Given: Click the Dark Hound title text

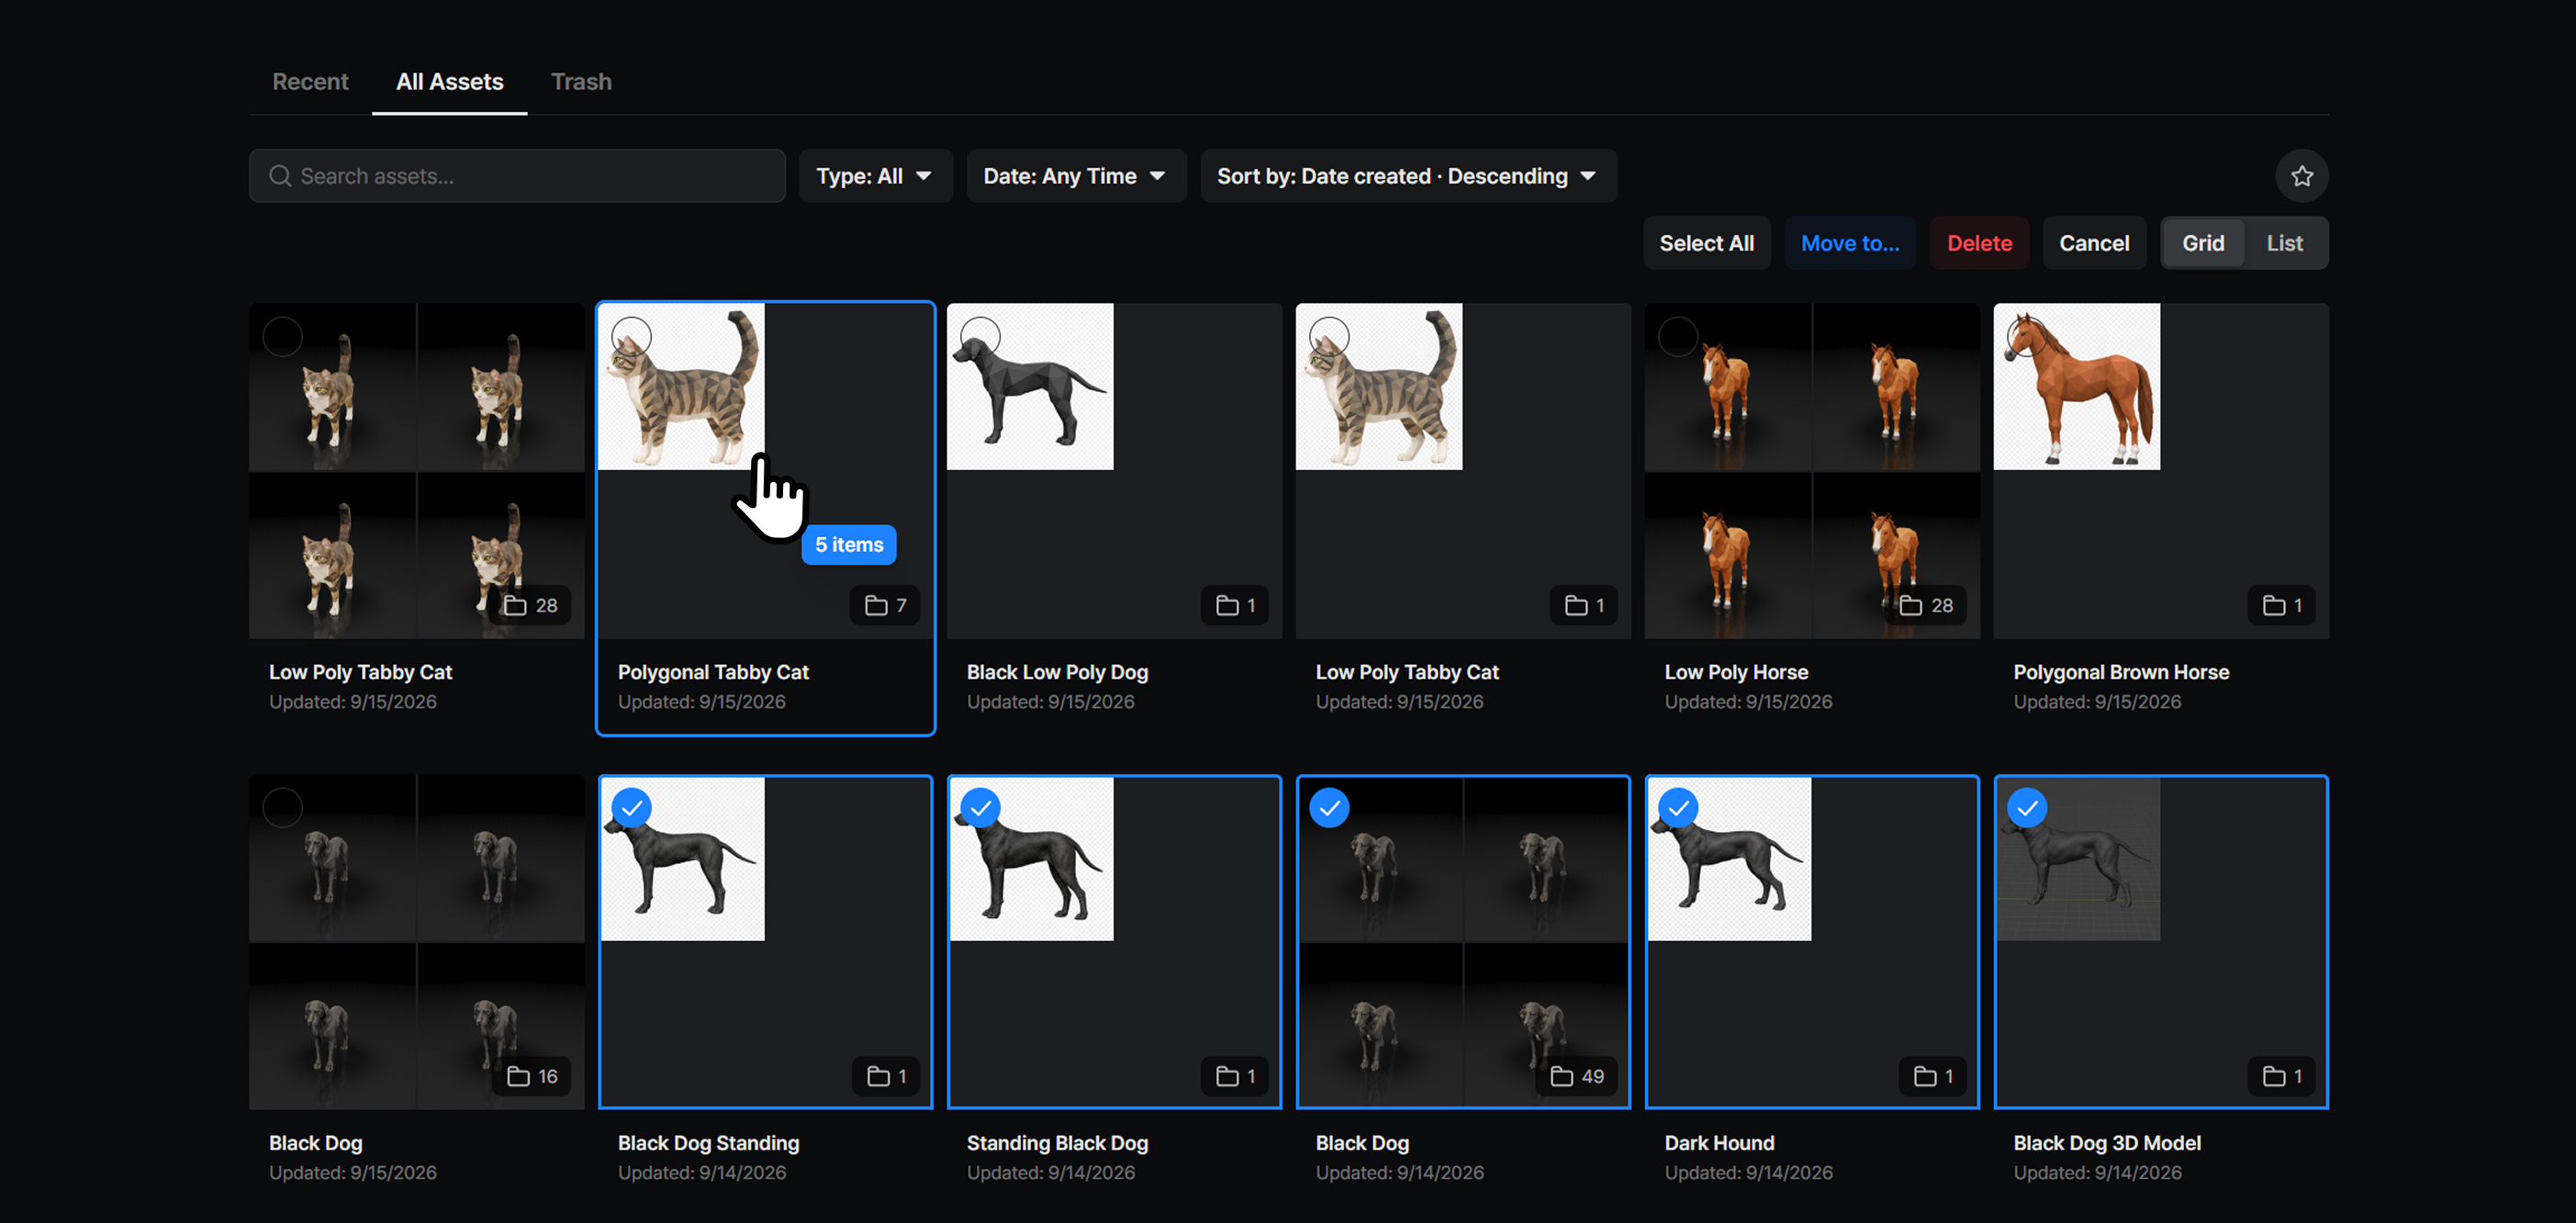Looking at the screenshot, I should [1719, 1143].
